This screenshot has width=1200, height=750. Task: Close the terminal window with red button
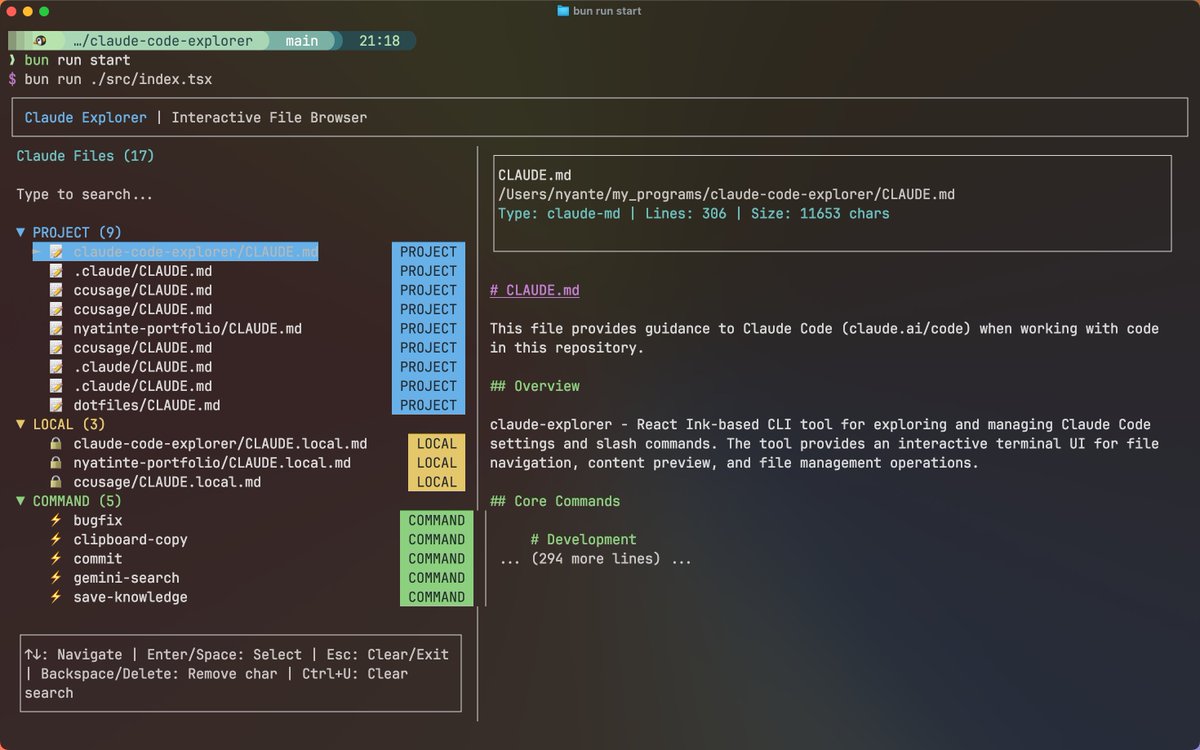(x=12, y=11)
